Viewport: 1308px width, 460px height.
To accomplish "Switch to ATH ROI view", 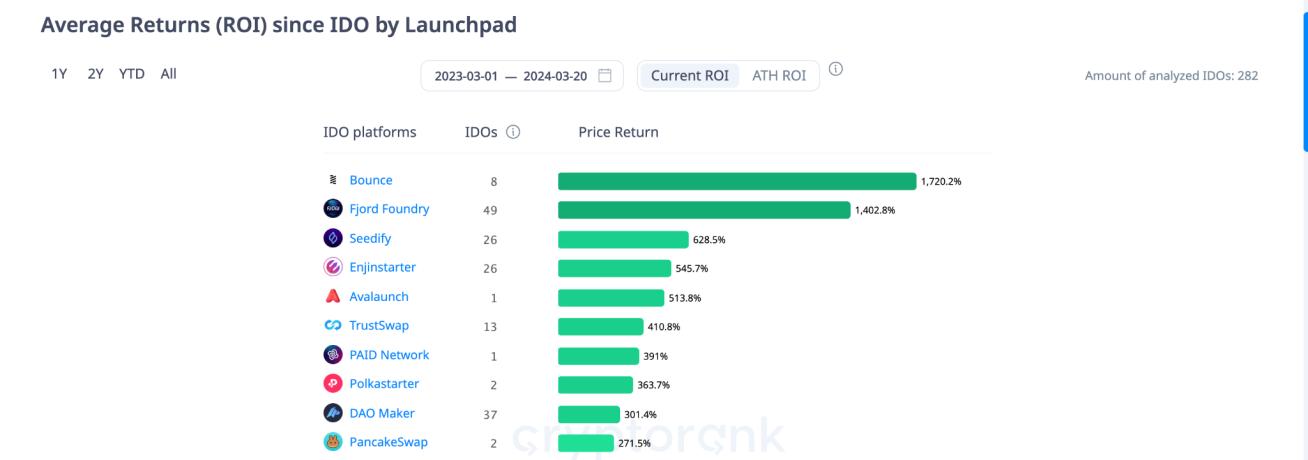I will click(x=779, y=75).
